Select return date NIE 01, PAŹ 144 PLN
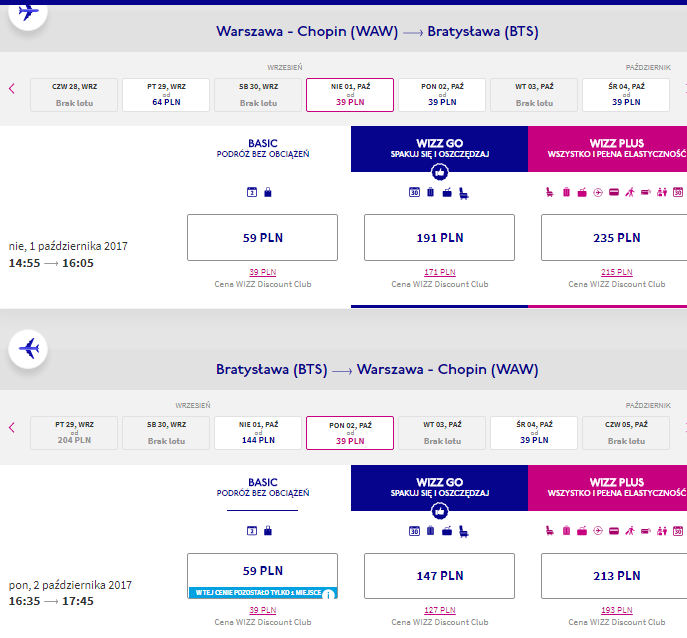Screen dimensions: 687x638 point(258,433)
